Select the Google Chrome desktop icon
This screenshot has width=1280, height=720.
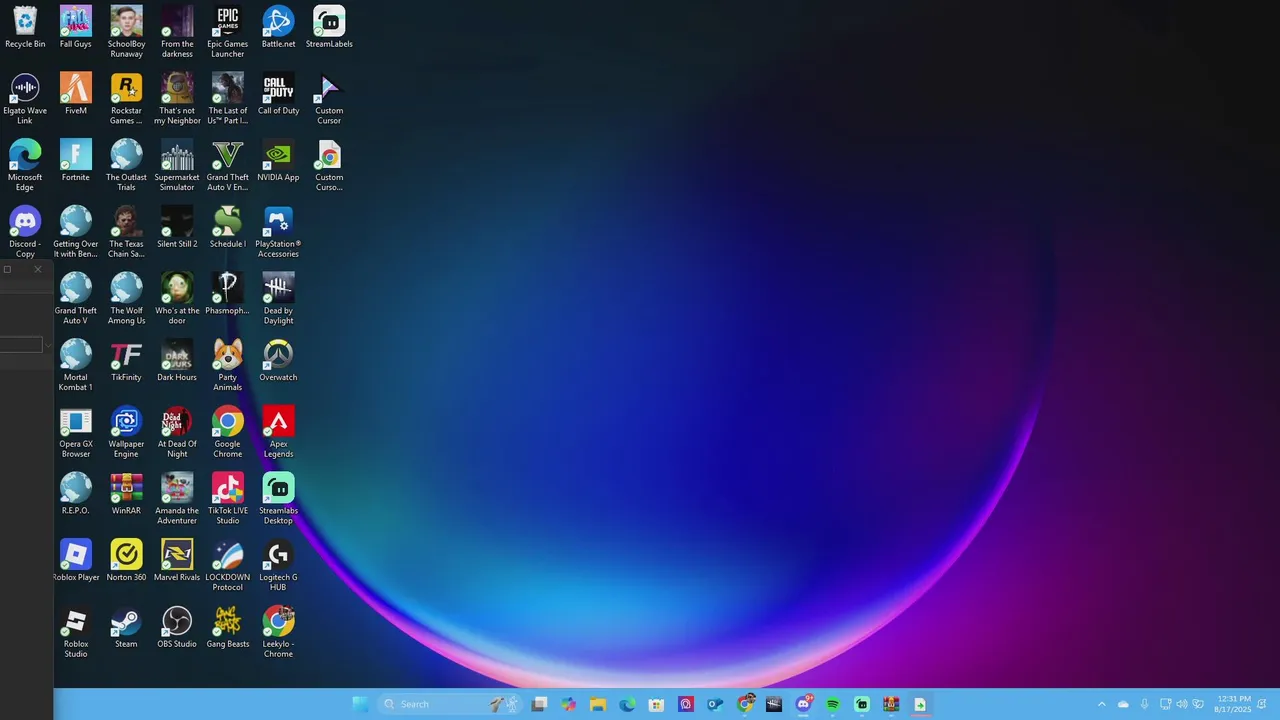coord(227,432)
